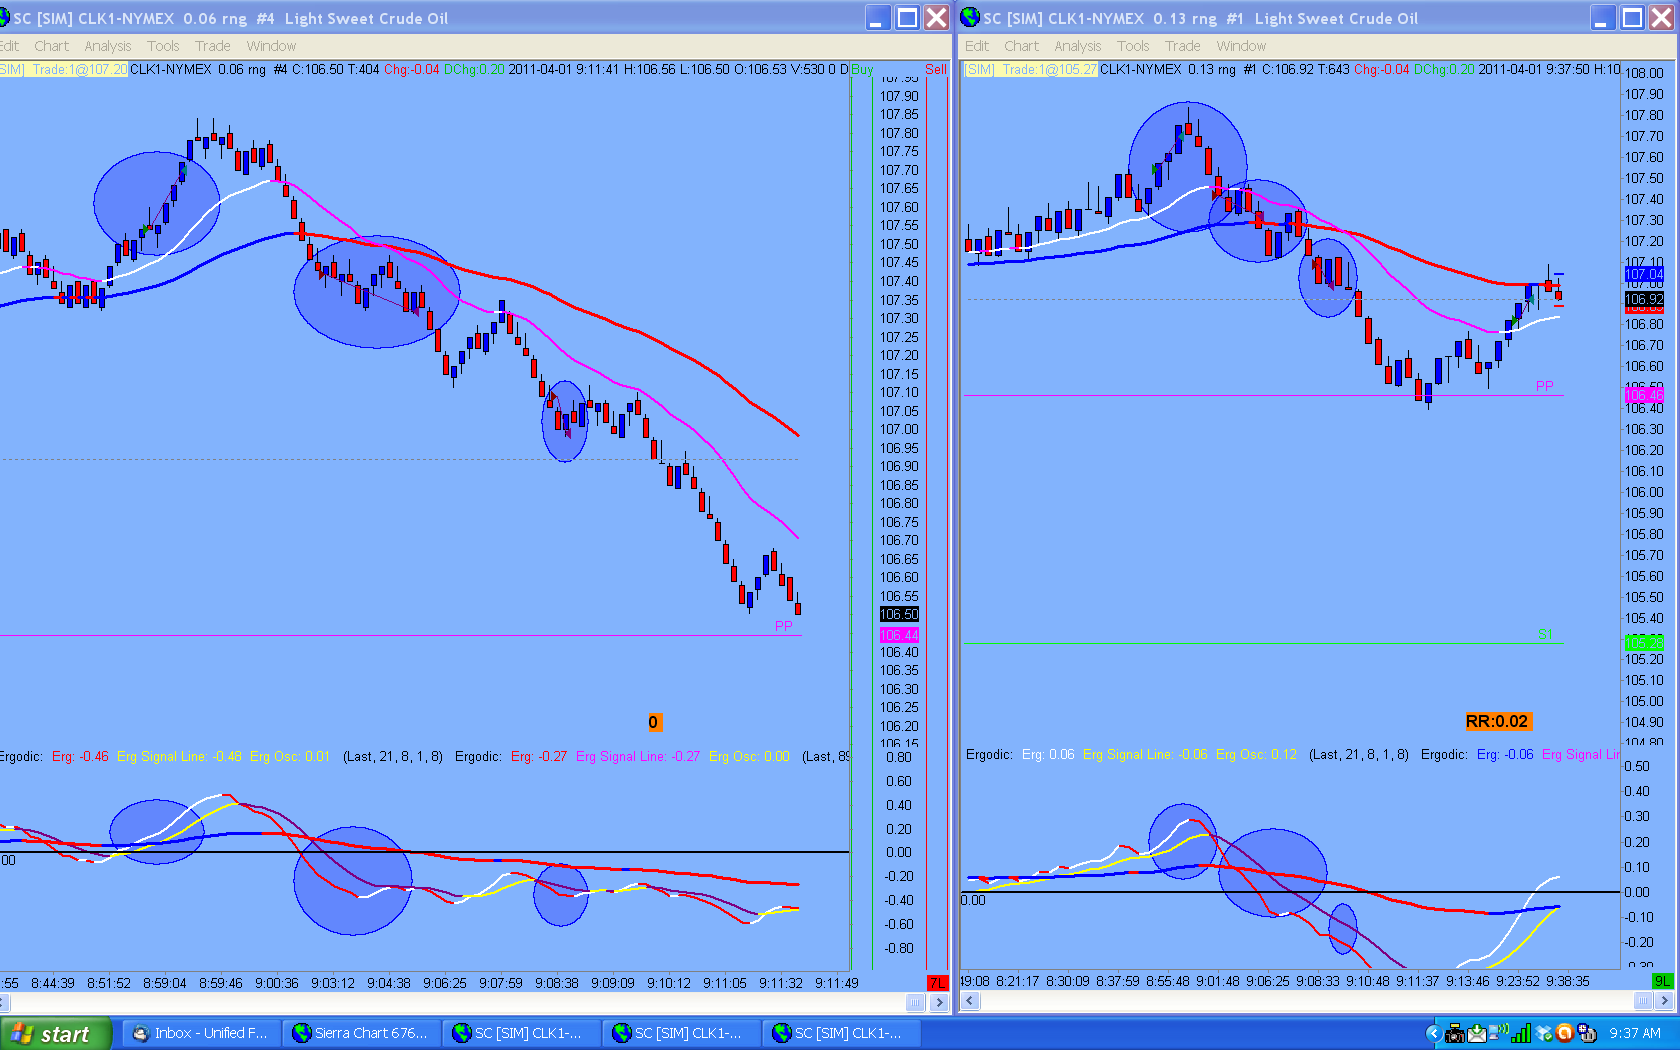Click the Windows start button
Screen dimensions: 1680x1050
54,1034
